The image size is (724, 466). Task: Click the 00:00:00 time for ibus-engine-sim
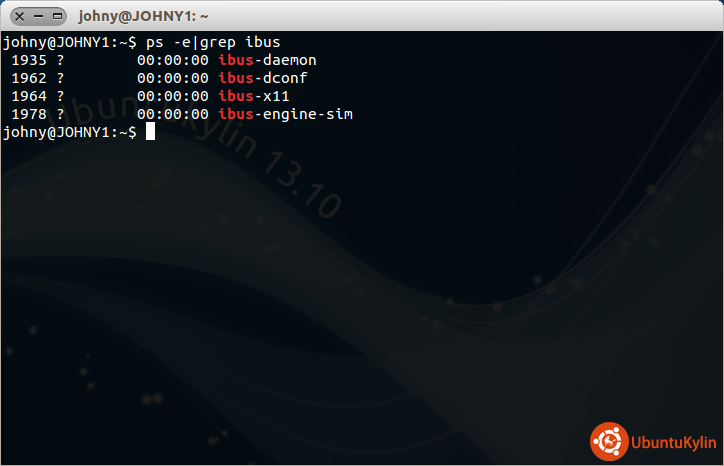[172, 114]
